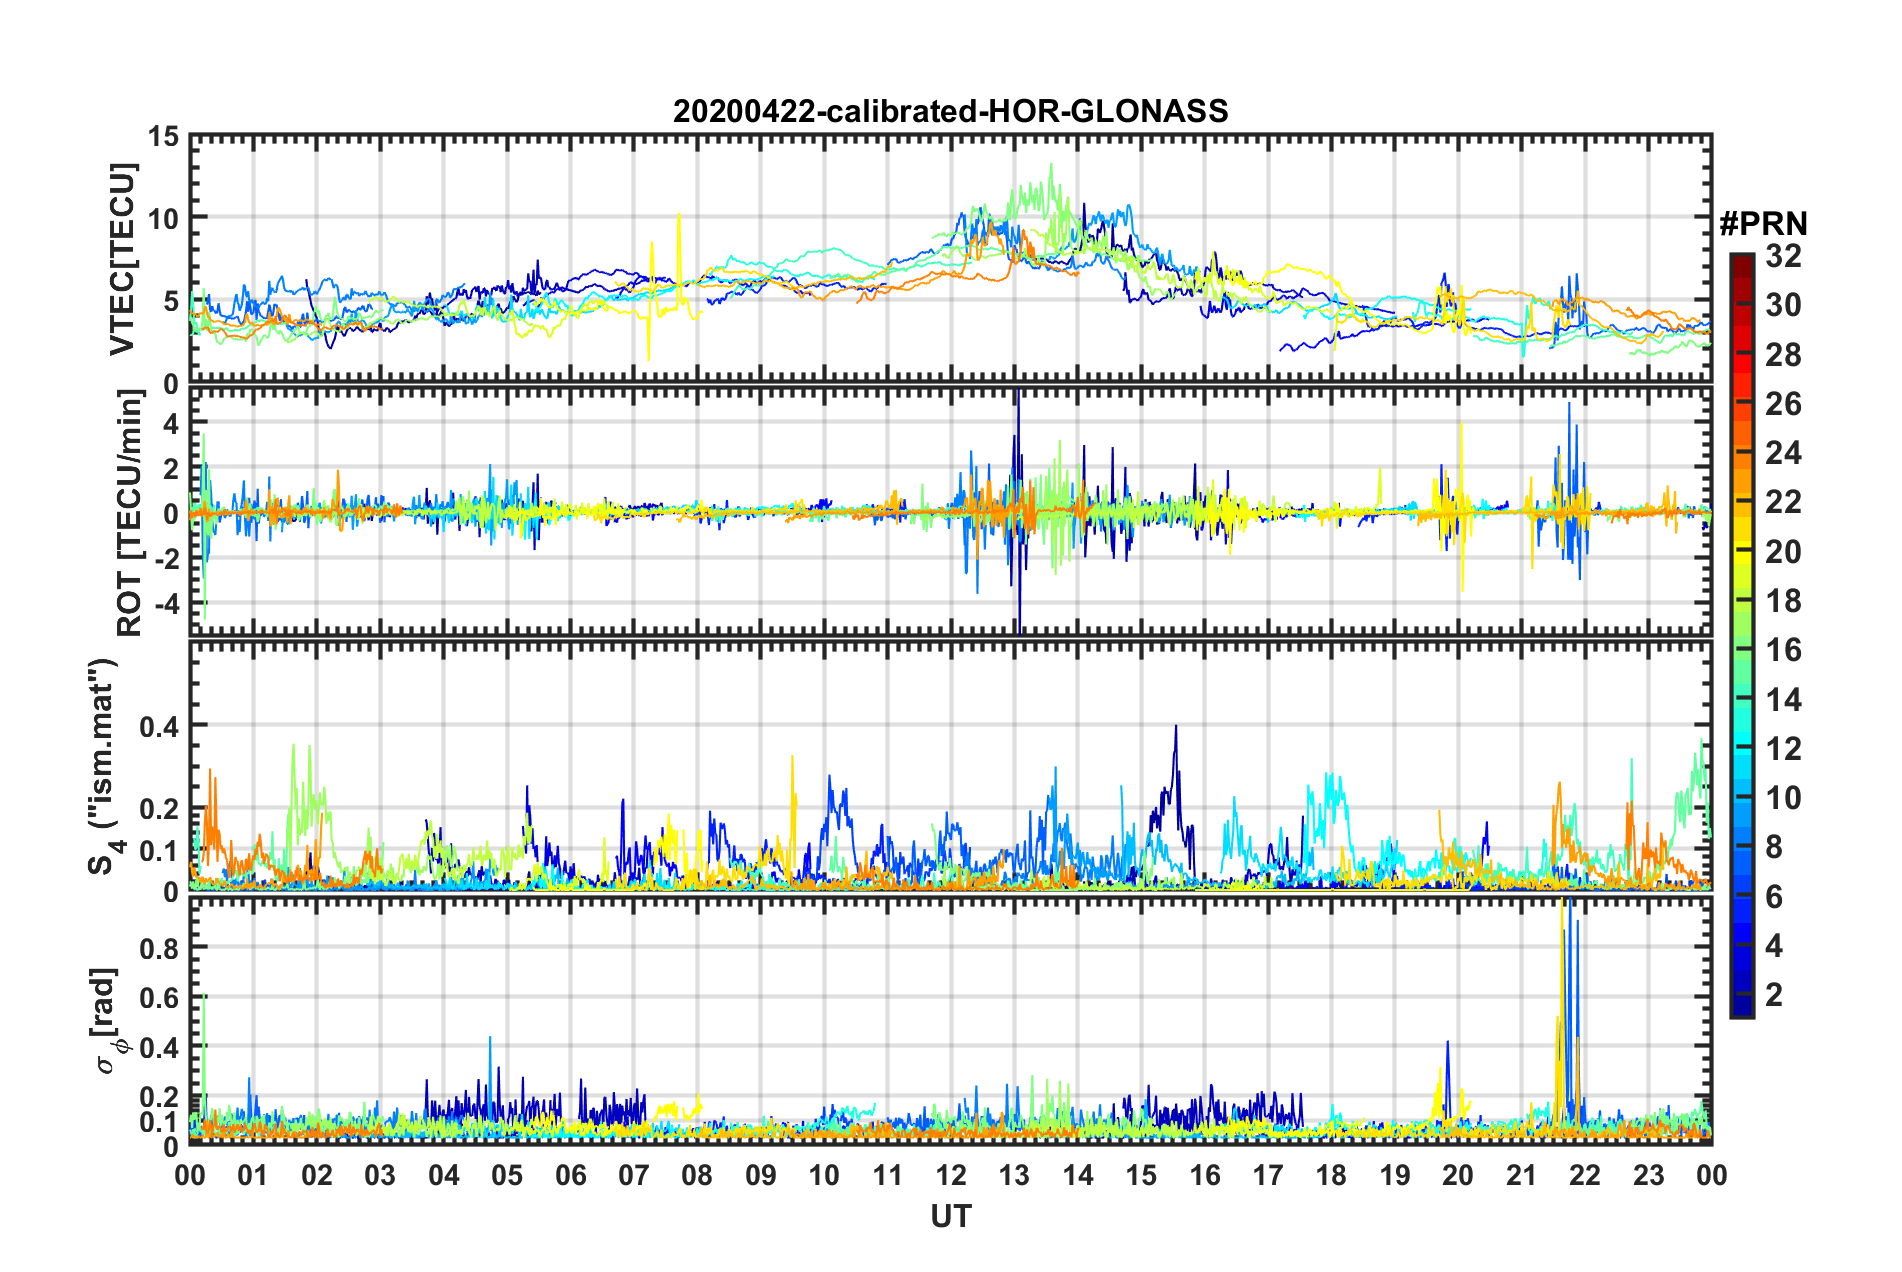This screenshot has height=1272, width=1902.
Task: Click the VTEC[TECU] y-axis label
Action: click(x=121, y=259)
